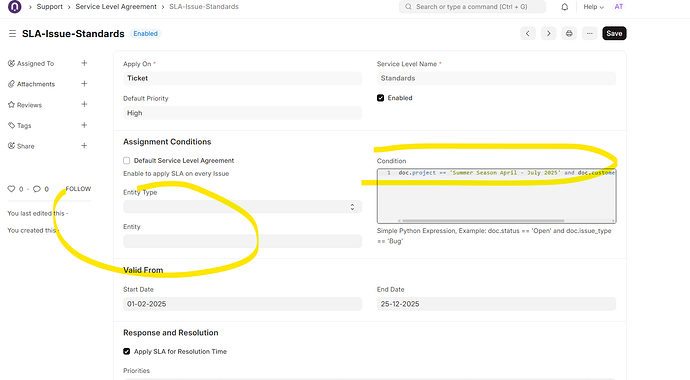This screenshot has width=690, height=380.
Task: Add an attachment with the plus icon
Action: pos(84,84)
